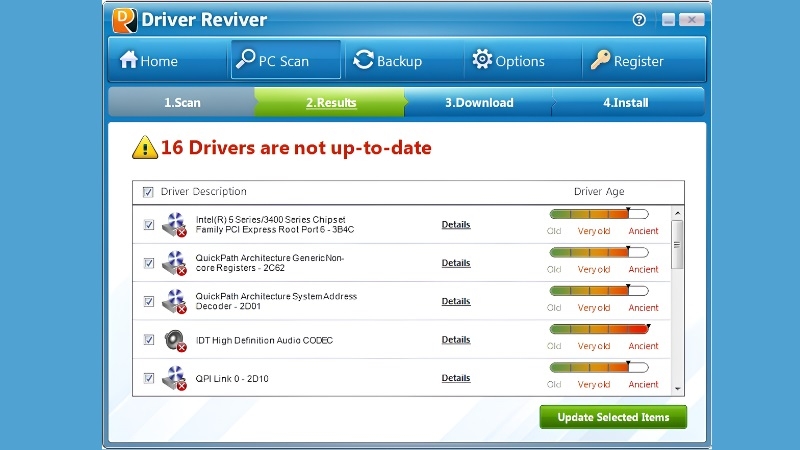Select step 4.Install

point(626,103)
